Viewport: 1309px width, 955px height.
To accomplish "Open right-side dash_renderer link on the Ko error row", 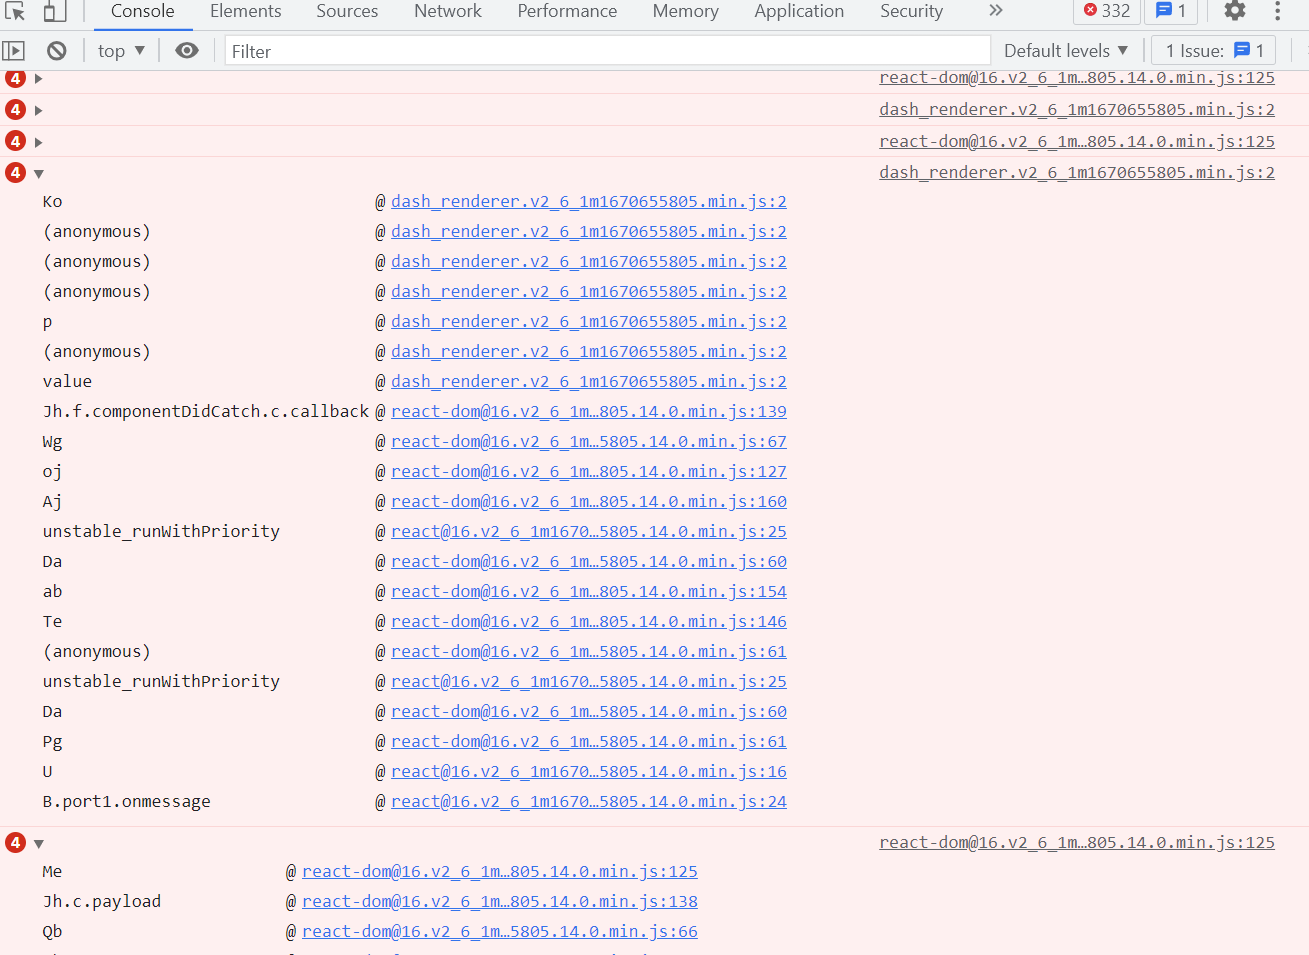I will [1077, 173].
